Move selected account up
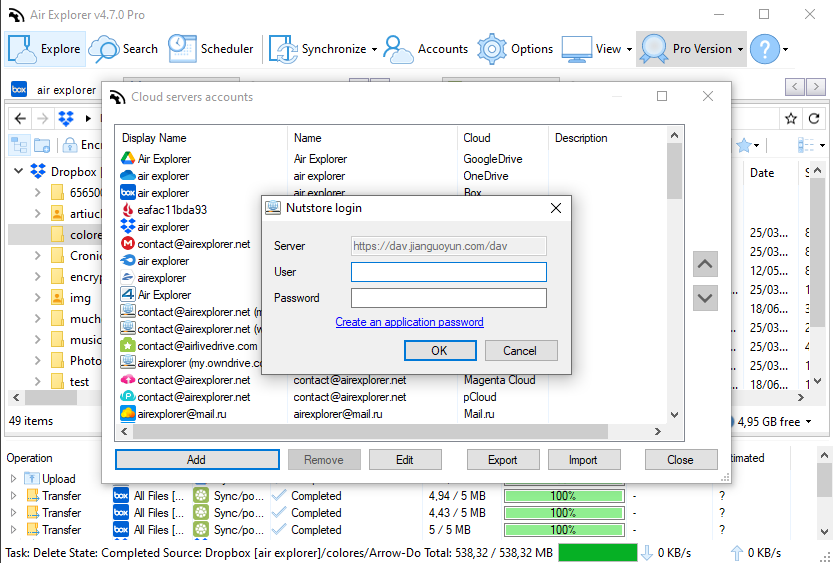833x563 pixels. tap(705, 264)
